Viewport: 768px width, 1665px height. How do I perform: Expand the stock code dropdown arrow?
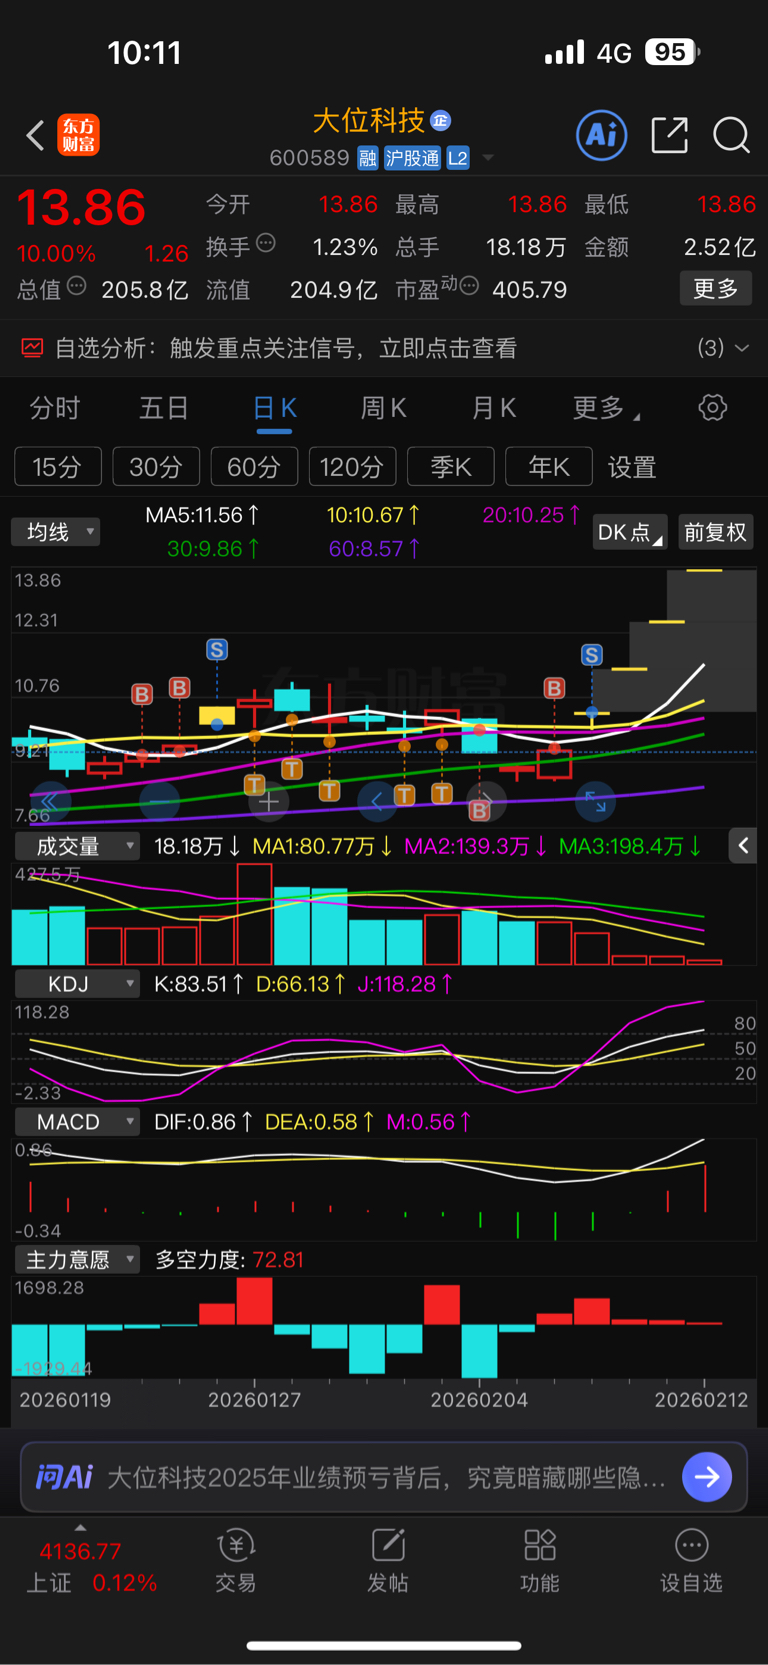pyautogui.click(x=488, y=158)
